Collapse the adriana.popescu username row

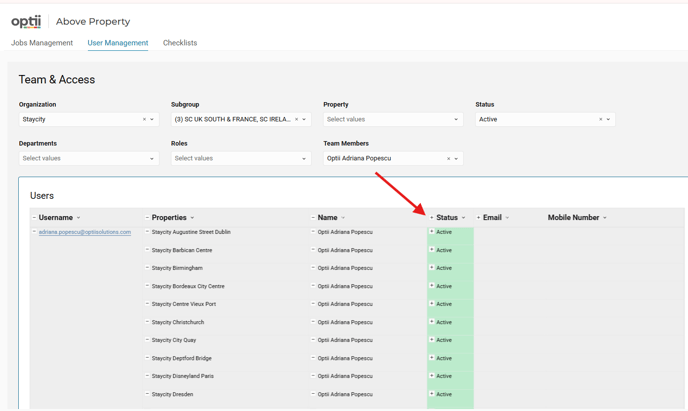(34, 232)
